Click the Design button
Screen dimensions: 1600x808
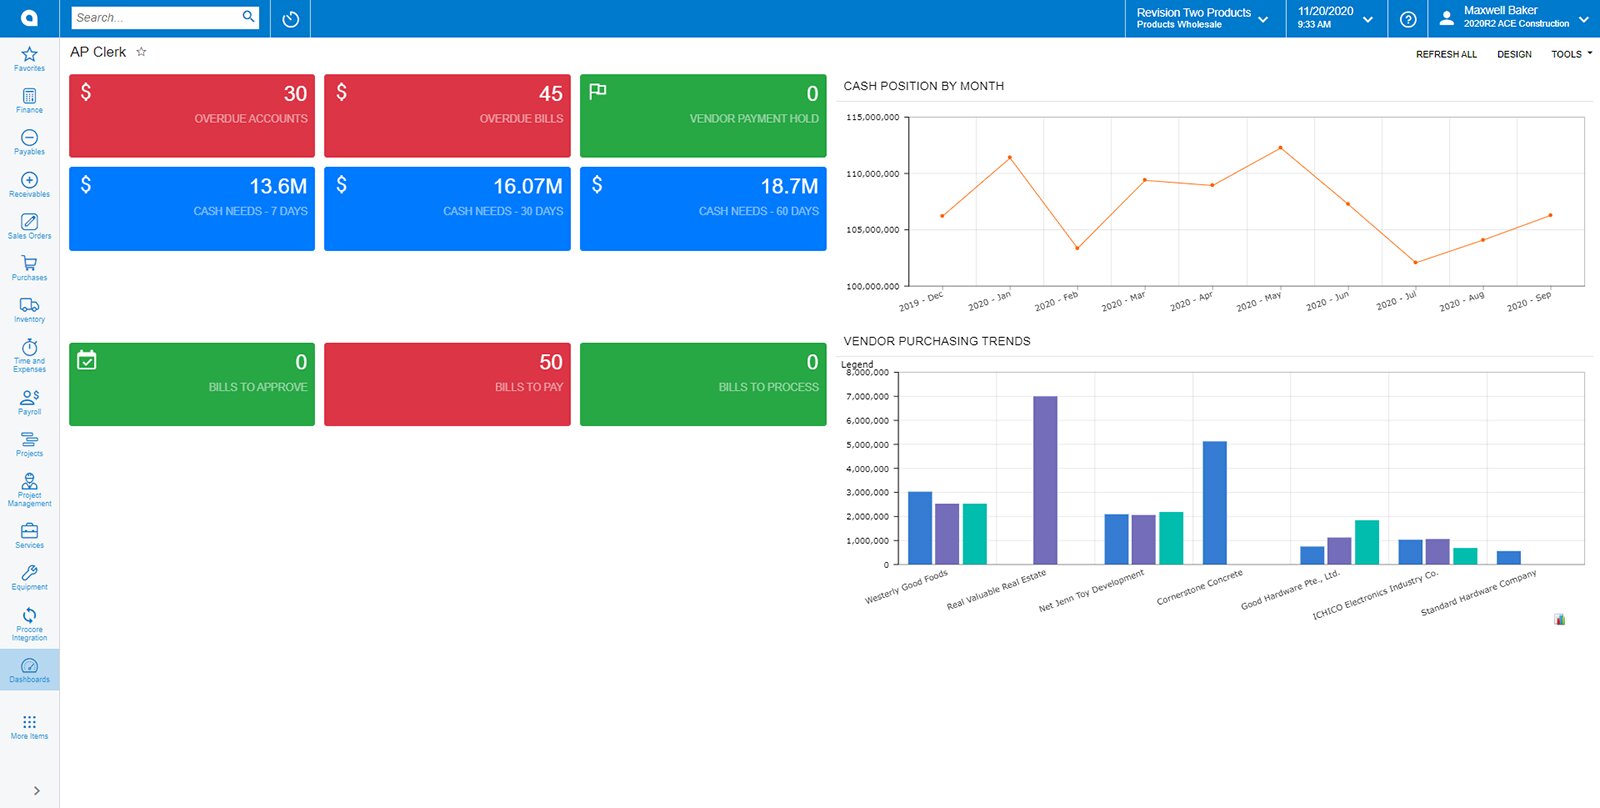(1514, 54)
